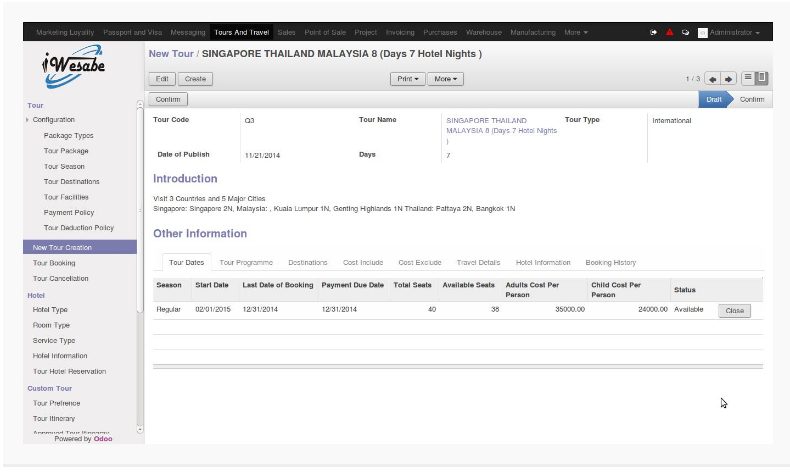Open the chat conversations bubble icon
790x473 pixels.
685,33
